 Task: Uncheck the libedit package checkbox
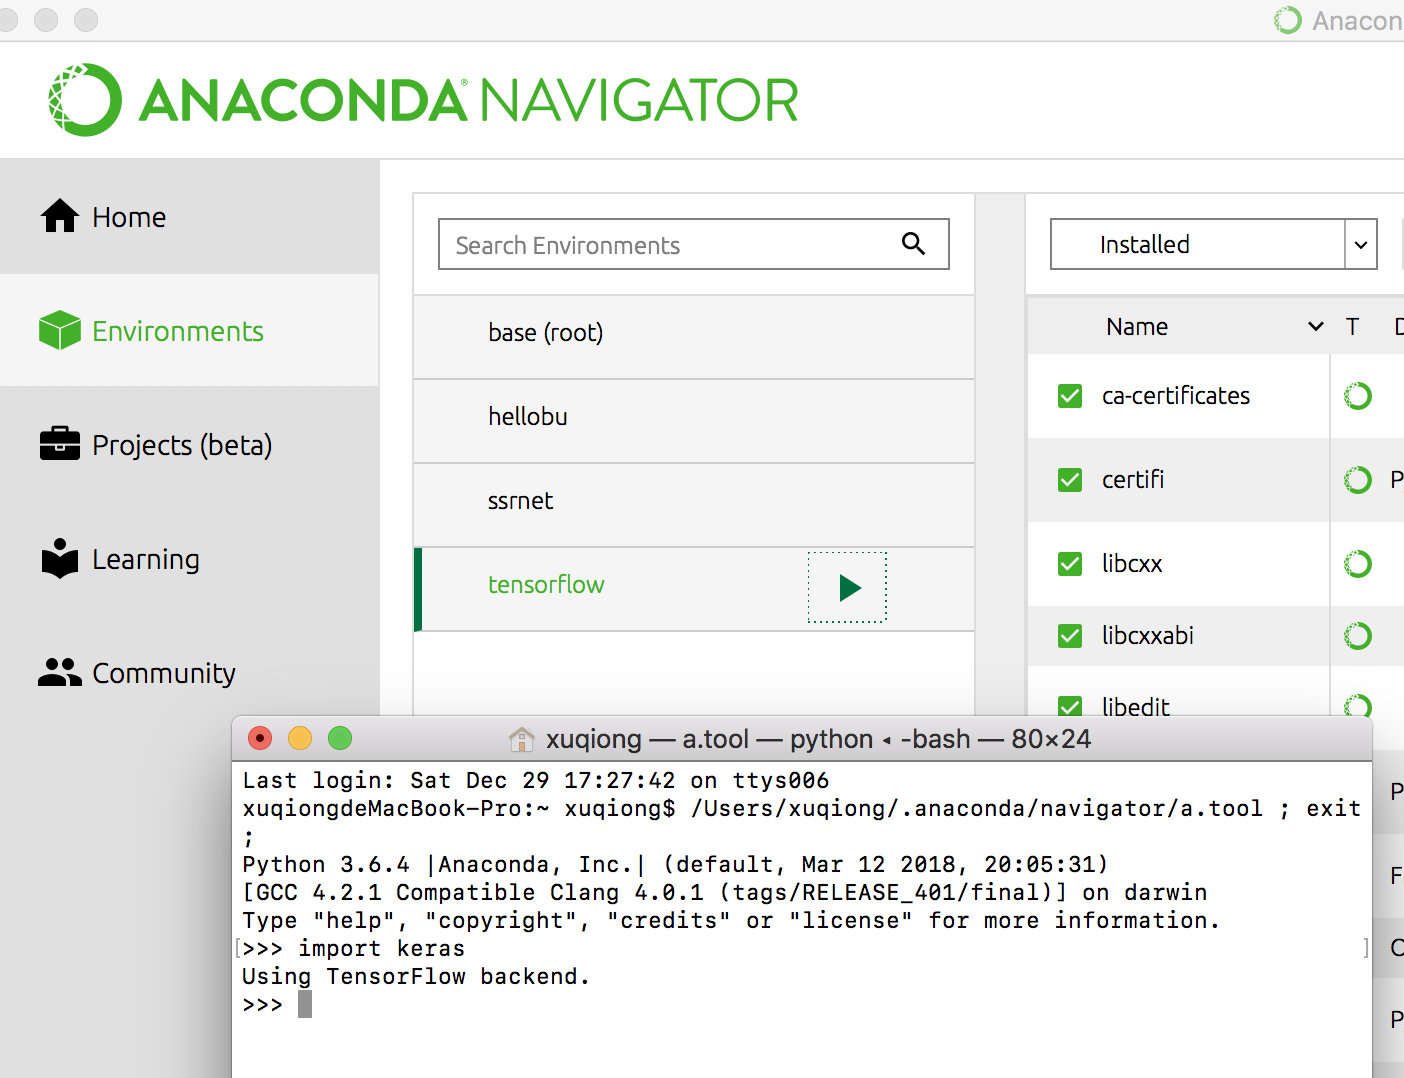(x=1070, y=706)
